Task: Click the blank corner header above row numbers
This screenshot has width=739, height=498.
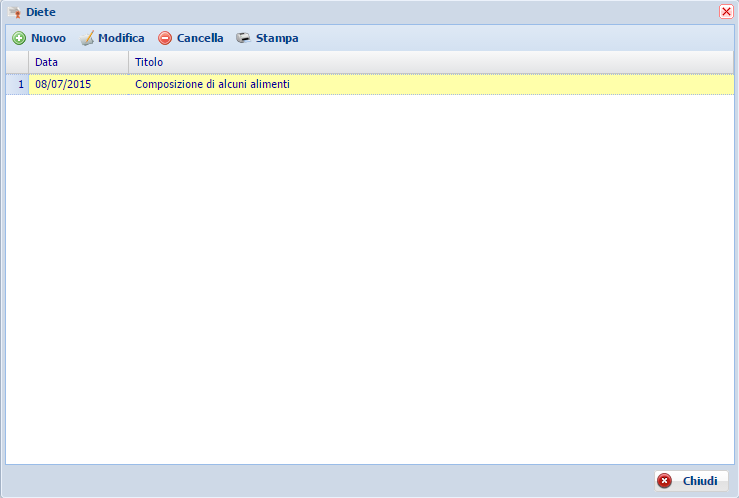Action: pos(18,62)
